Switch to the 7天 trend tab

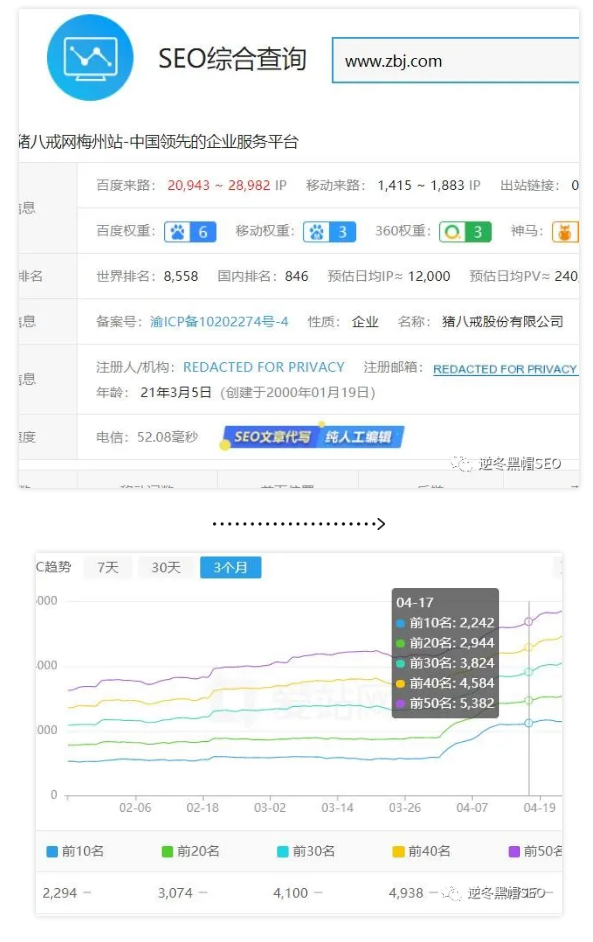[108, 567]
